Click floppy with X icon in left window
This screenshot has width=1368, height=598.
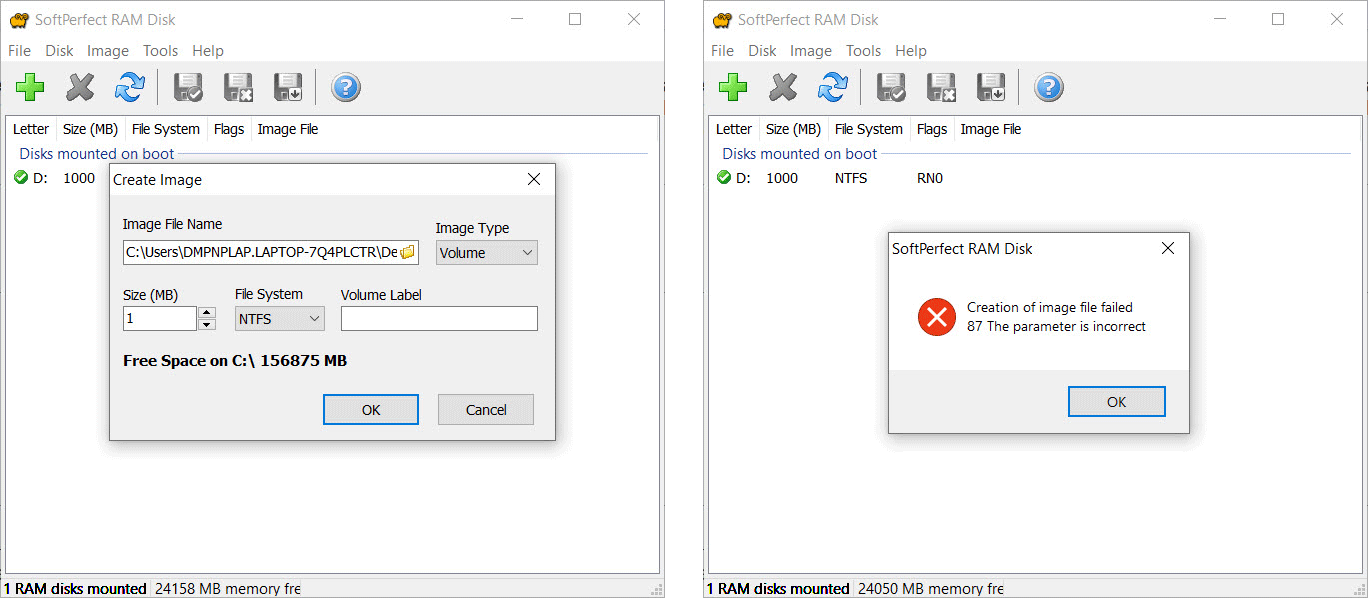238,88
